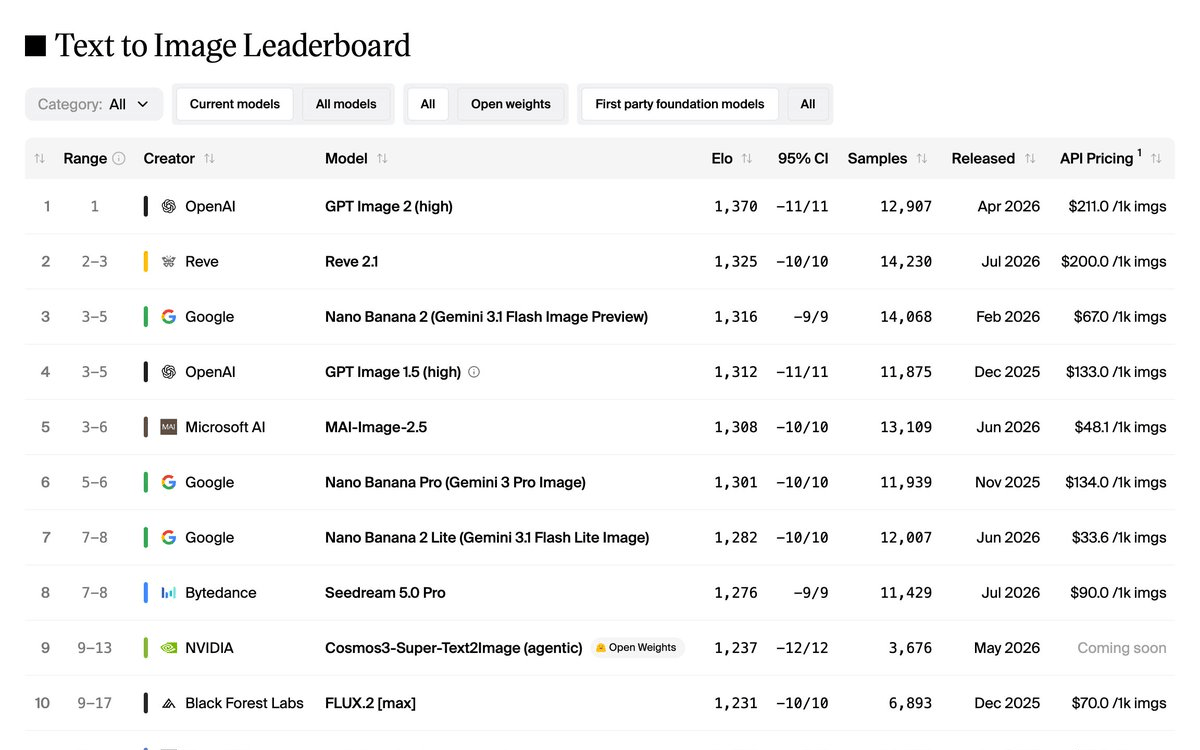Sort table by Model column
The height and width of the screenshot is (750, 1200).
click(x=382, y=158)
